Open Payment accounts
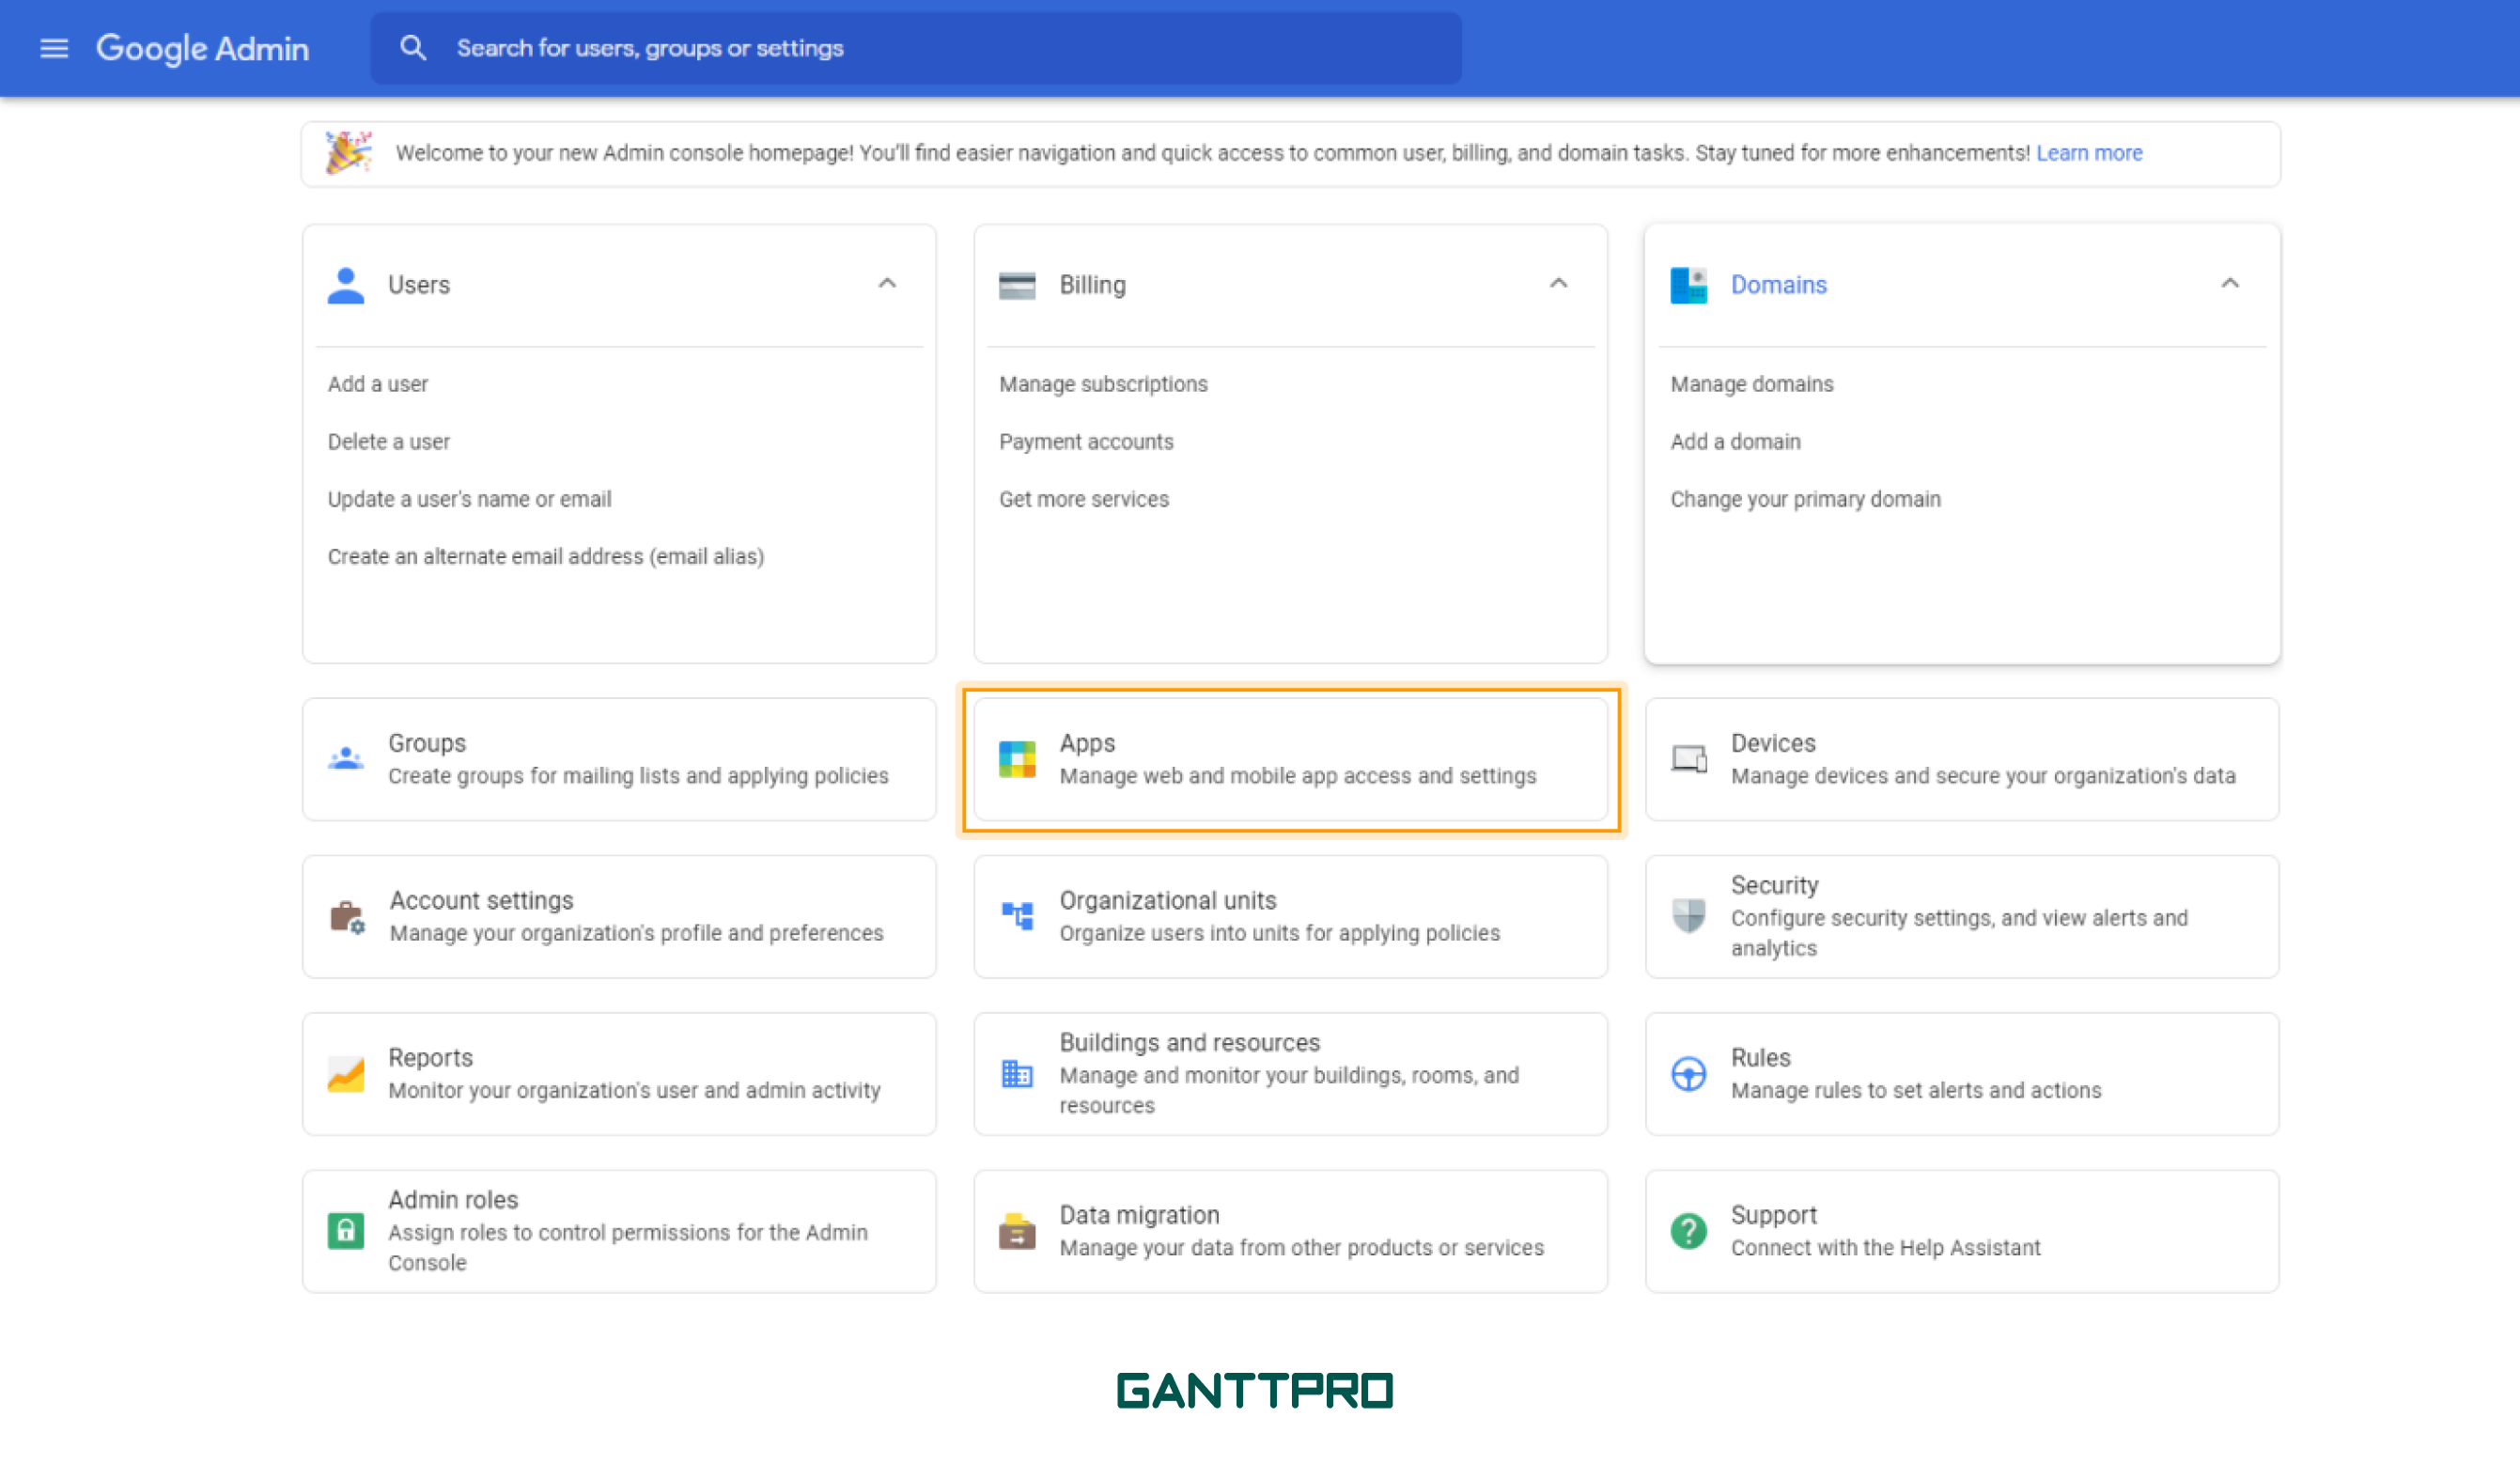This screenshot has width=2520, height=1464. pyautogui.click(x=1086, y=442)
